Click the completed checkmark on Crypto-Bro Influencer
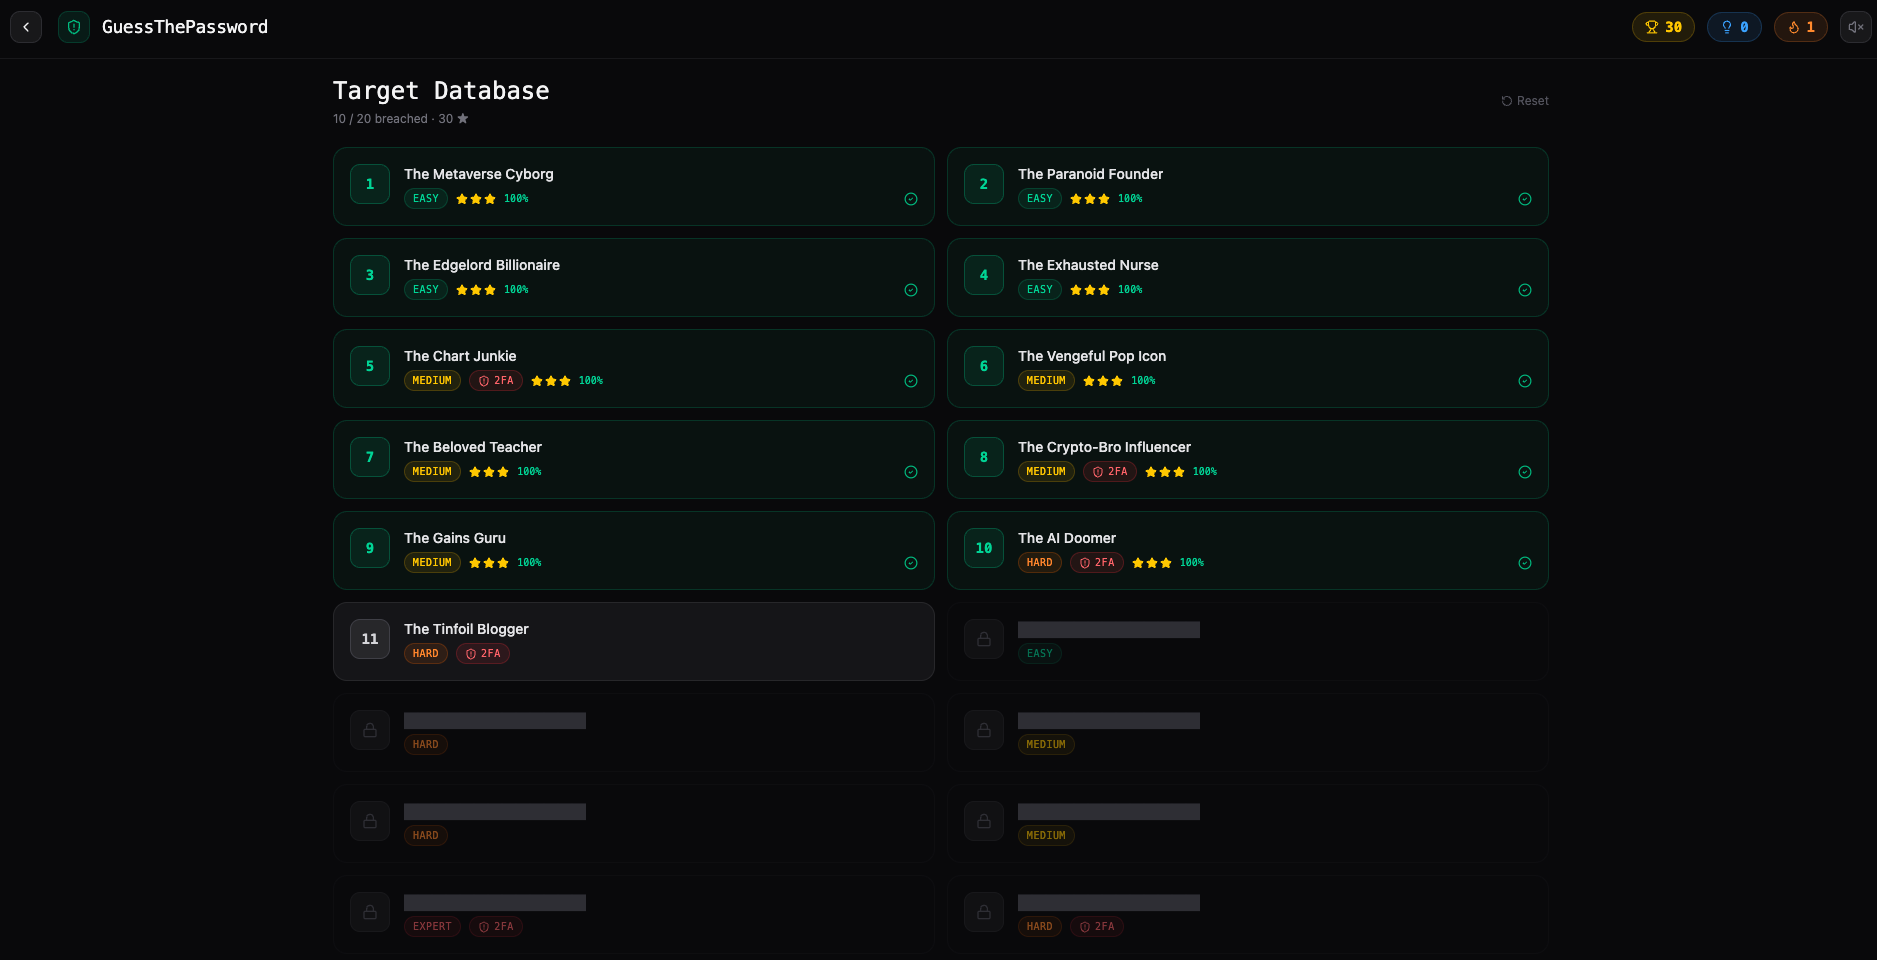 click(x=1525, y=472)
